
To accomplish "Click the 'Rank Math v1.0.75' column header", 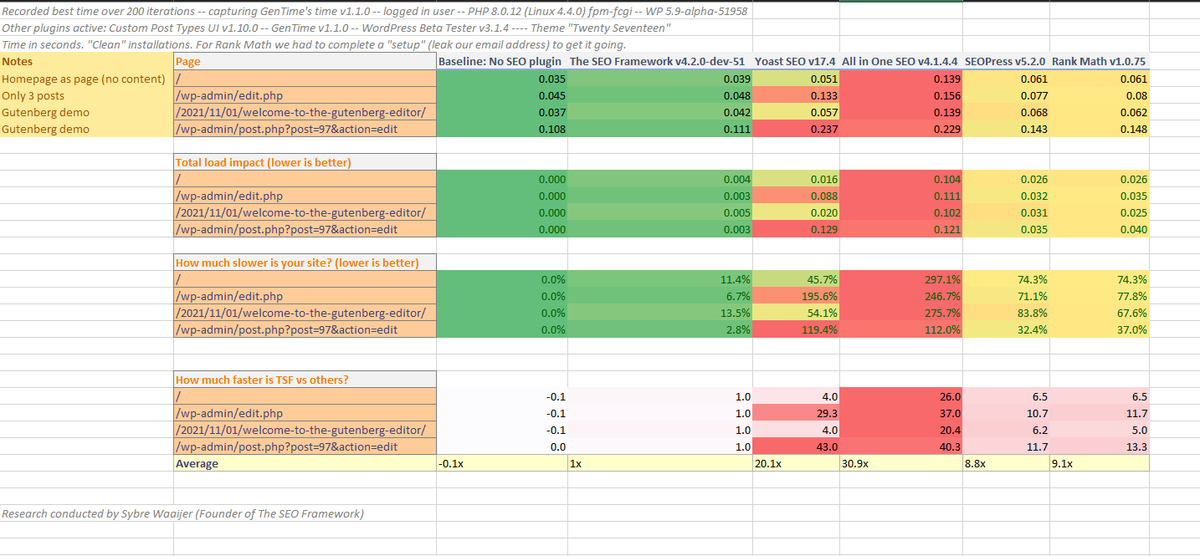I will point(1099,62).
